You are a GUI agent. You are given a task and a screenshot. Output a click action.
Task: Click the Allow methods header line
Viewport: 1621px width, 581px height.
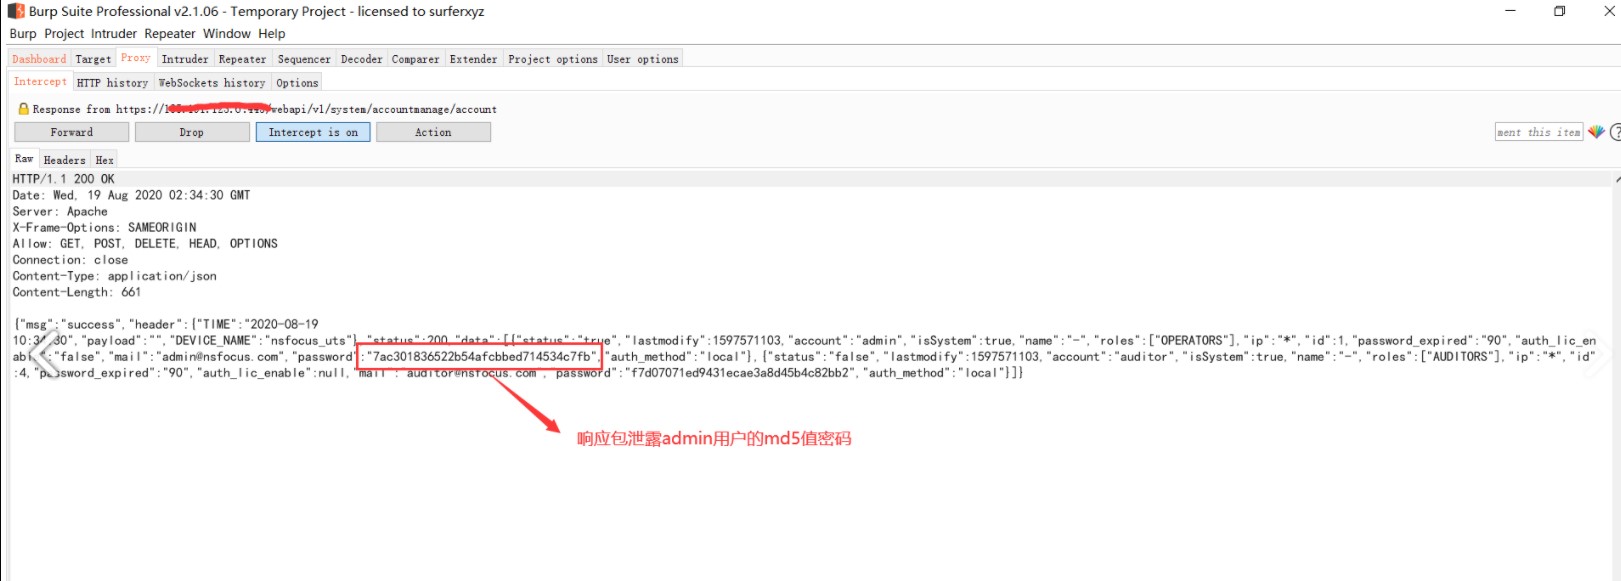point(145,243)
